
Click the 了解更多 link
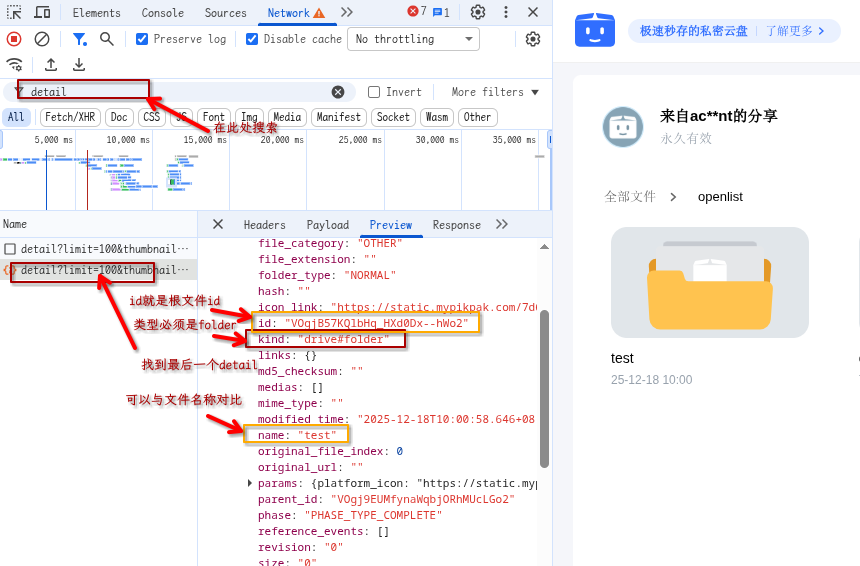tap(795, 31)
